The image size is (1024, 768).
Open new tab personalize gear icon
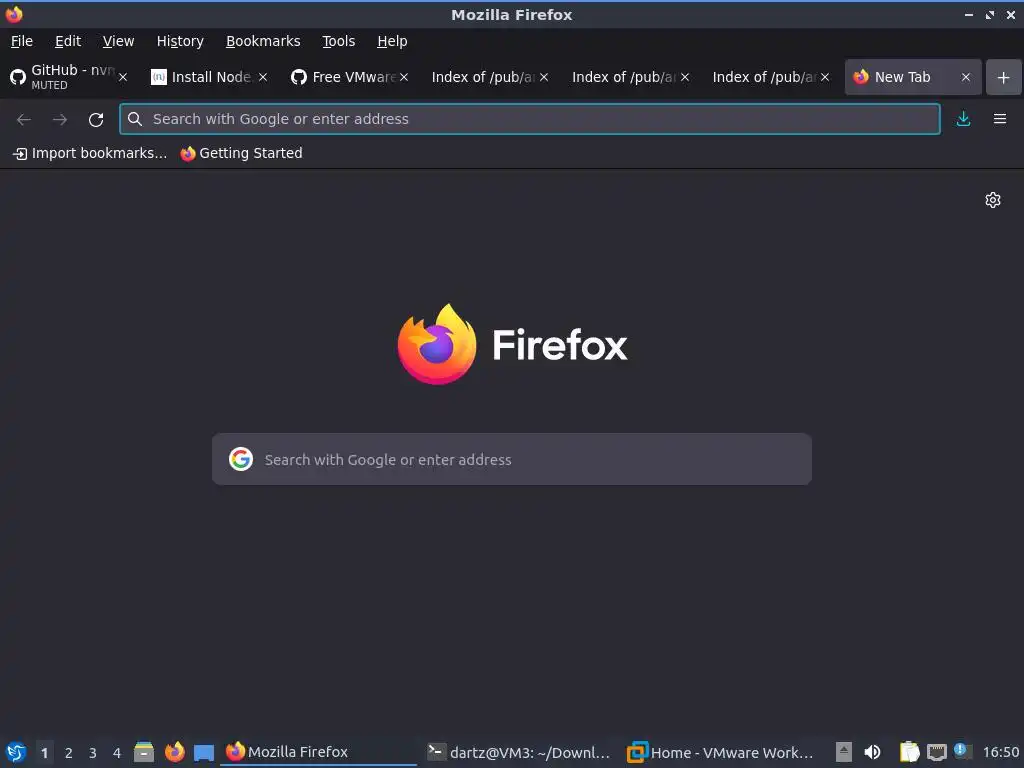[x=993, y=200]
